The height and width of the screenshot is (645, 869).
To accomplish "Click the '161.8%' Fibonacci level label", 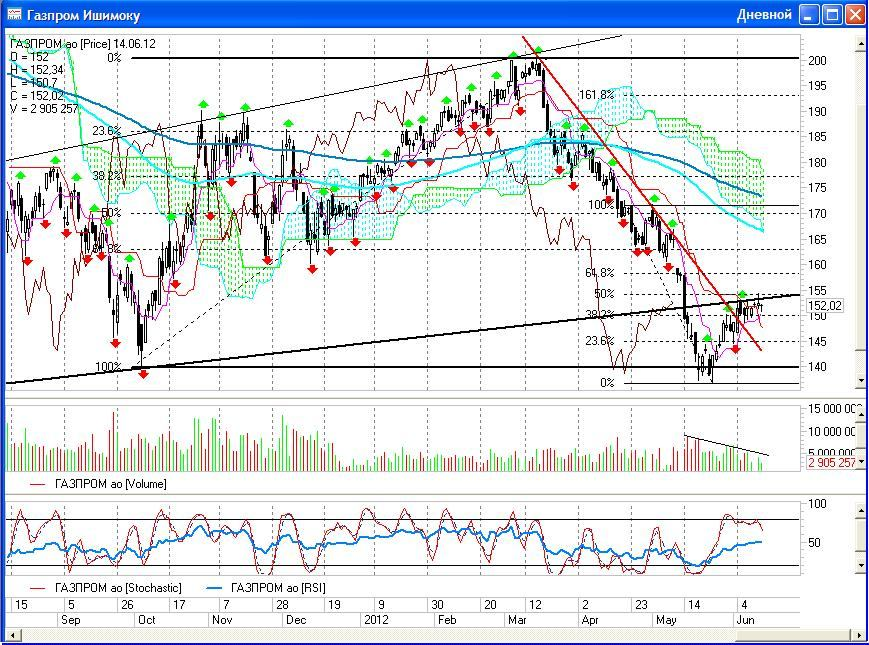I will (596, 95).
